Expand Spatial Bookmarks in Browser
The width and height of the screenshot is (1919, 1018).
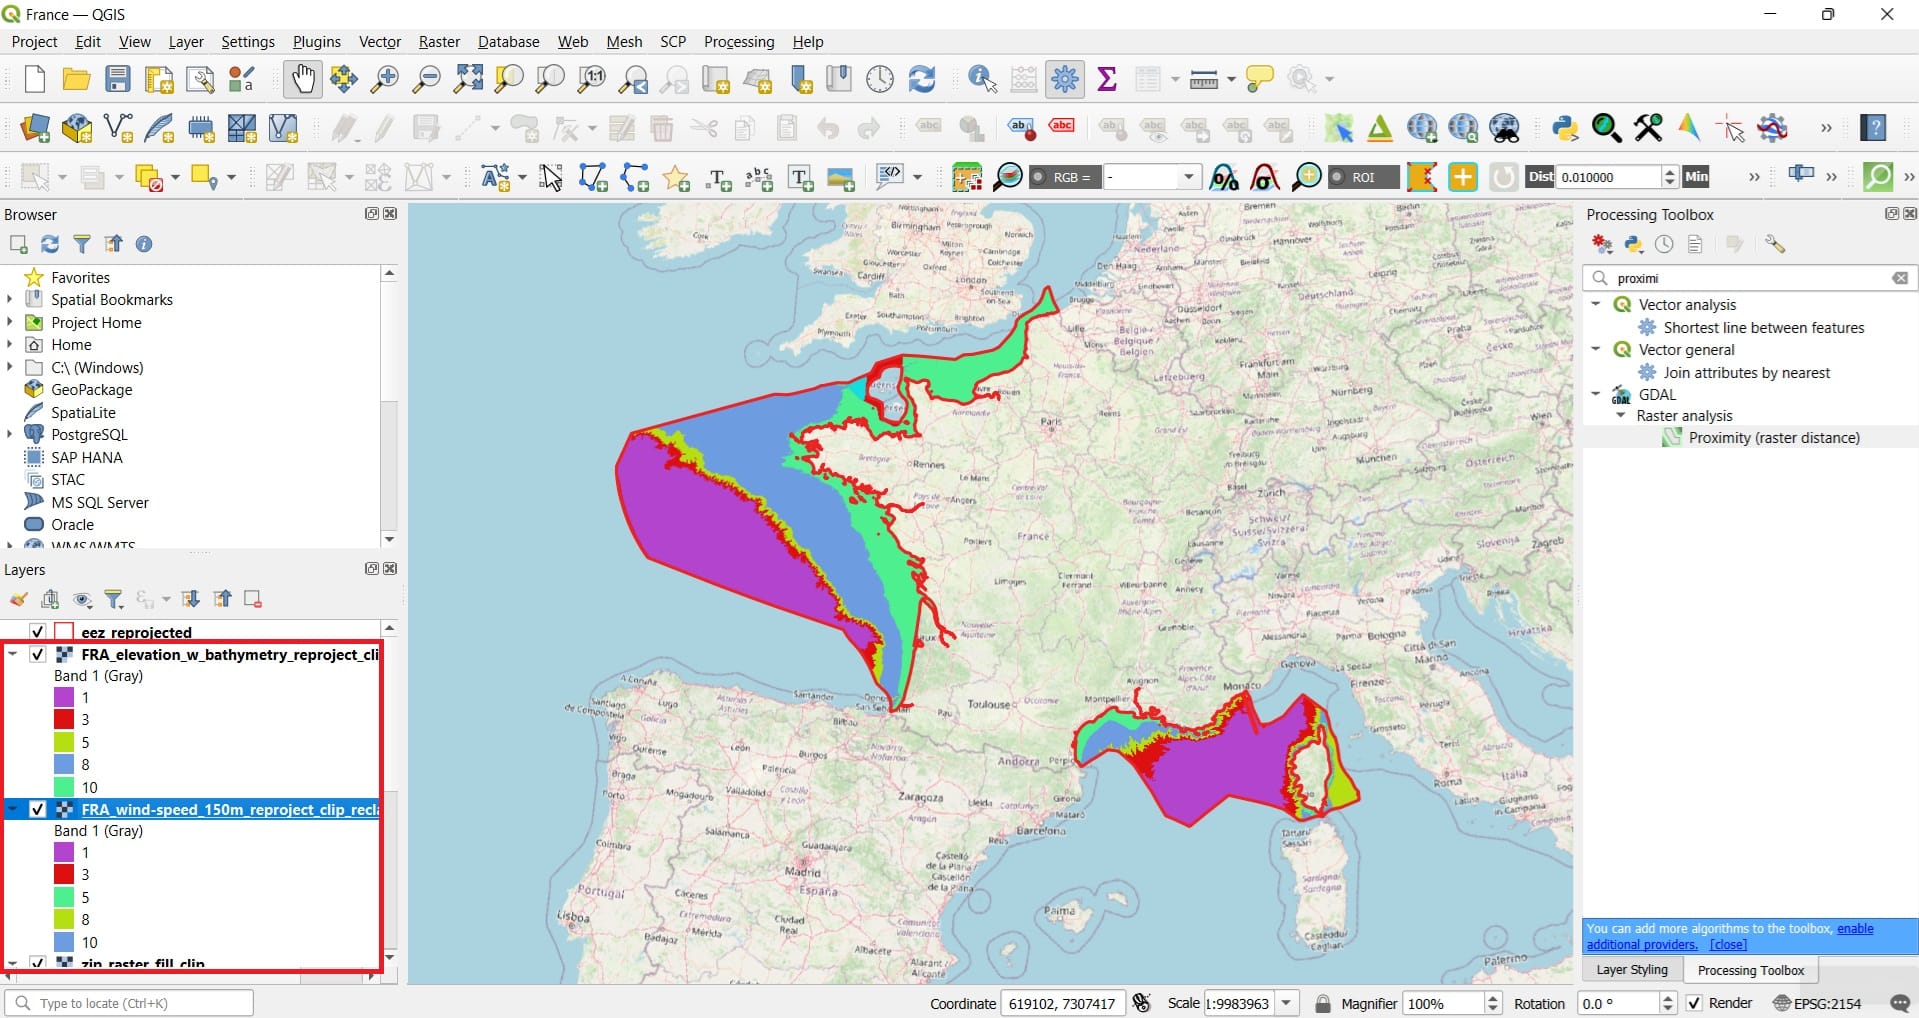pyautogui.click(x=10, y=299)
